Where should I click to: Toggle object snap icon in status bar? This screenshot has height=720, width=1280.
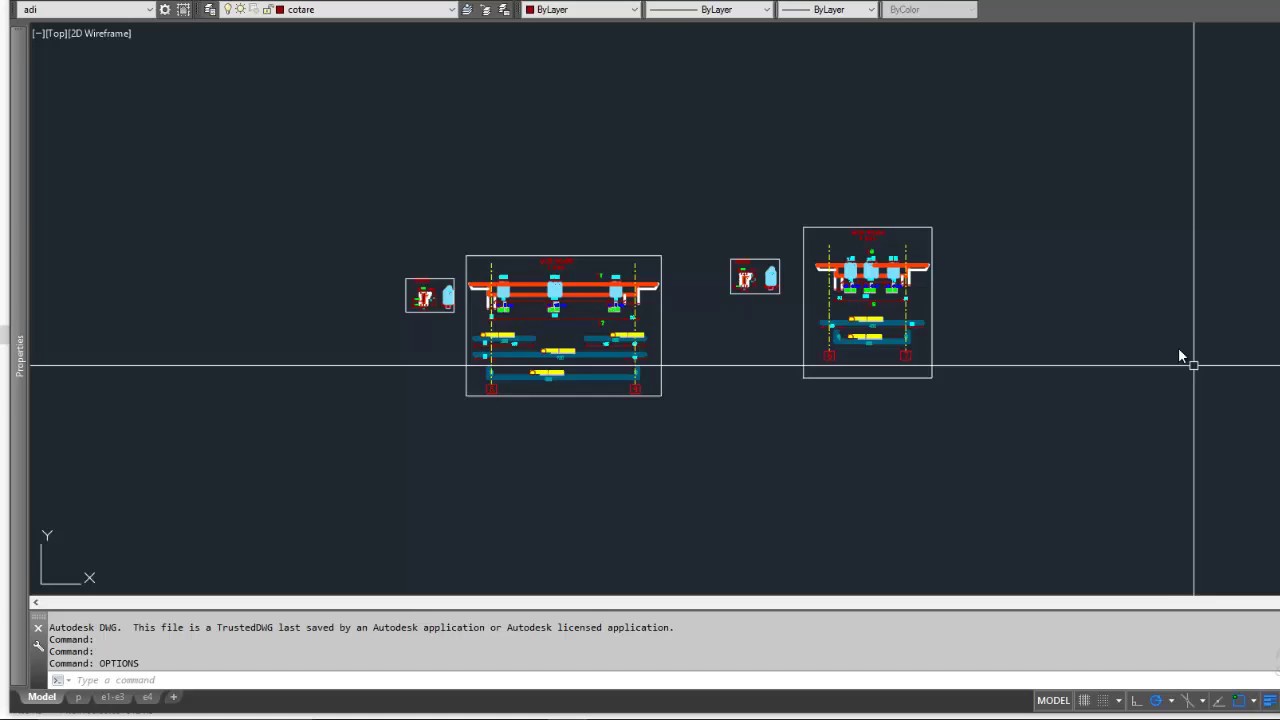1239,700
